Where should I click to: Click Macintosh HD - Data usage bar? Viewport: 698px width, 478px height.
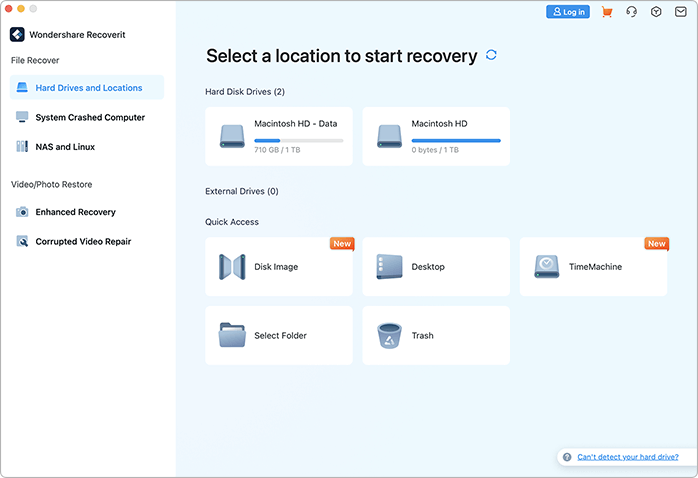pyautogui.click(x=299, y=141)
